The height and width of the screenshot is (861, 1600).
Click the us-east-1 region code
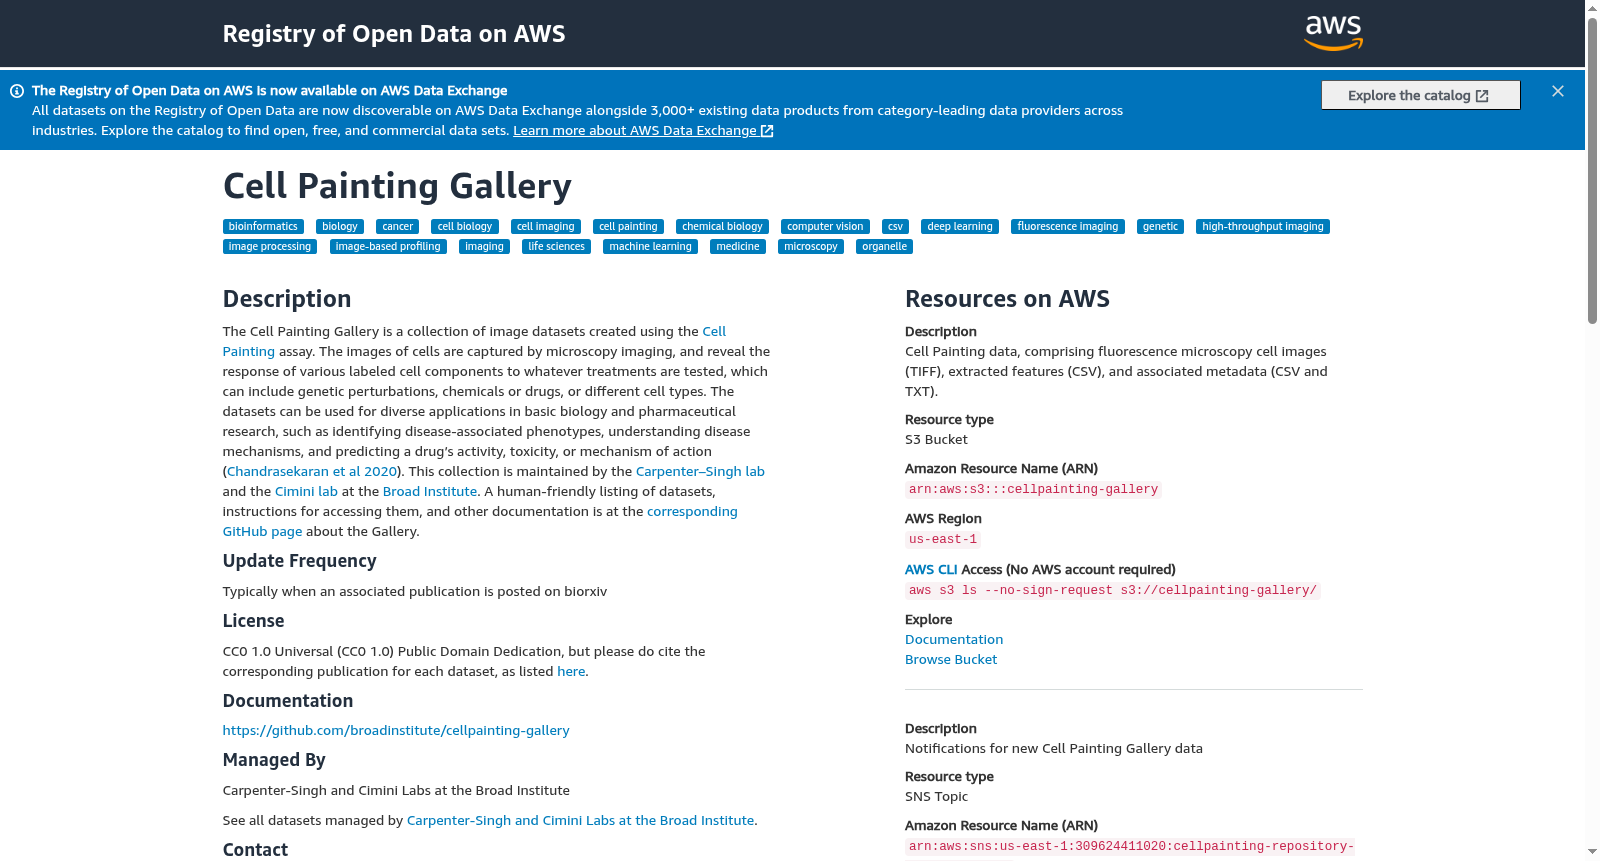pos(943,540)
